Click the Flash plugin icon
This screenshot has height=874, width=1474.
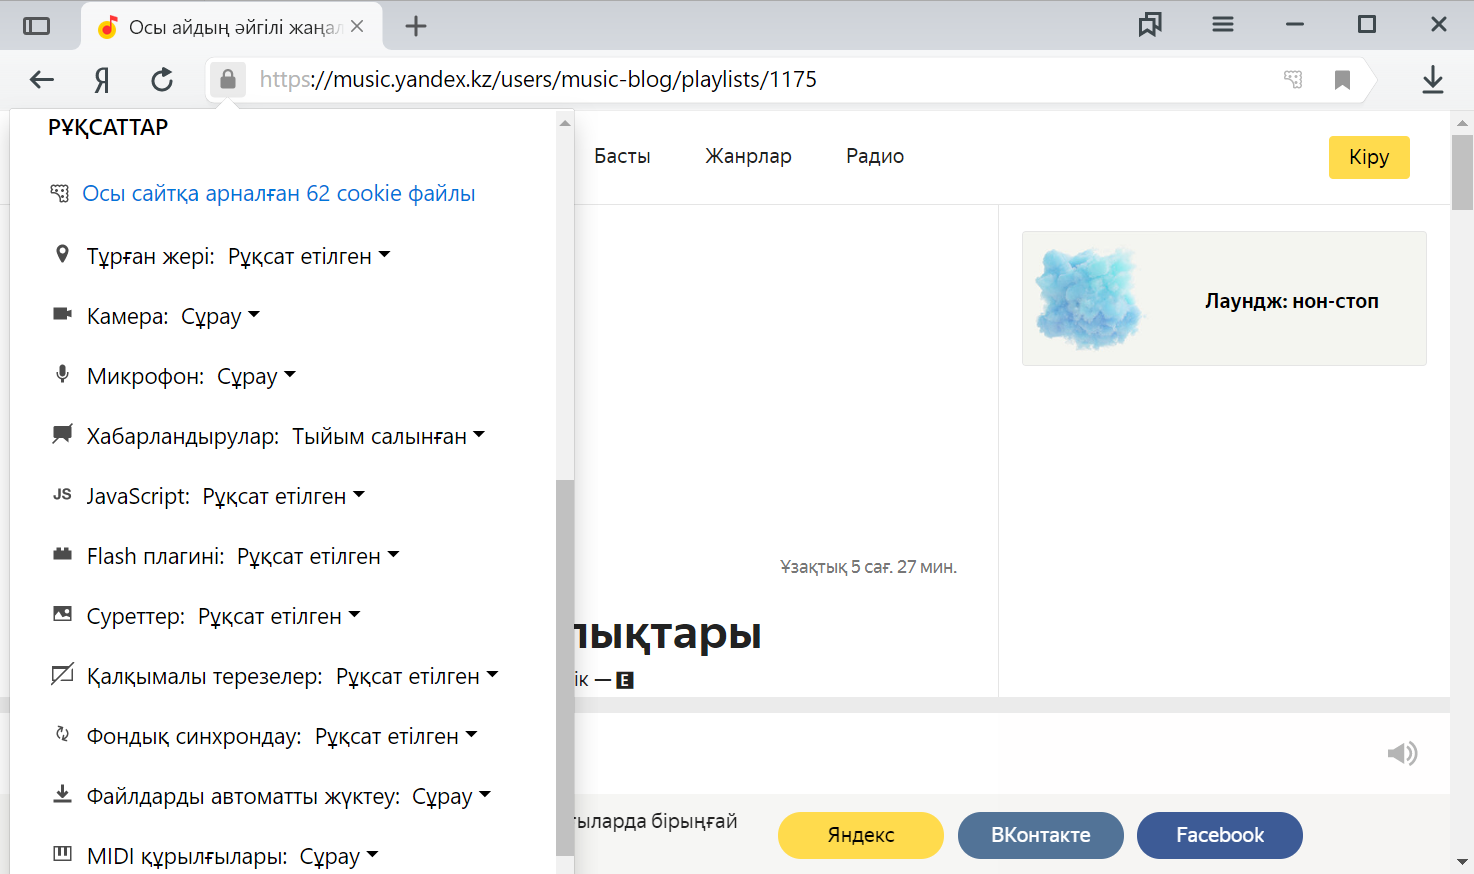click(x=62, y=554)
